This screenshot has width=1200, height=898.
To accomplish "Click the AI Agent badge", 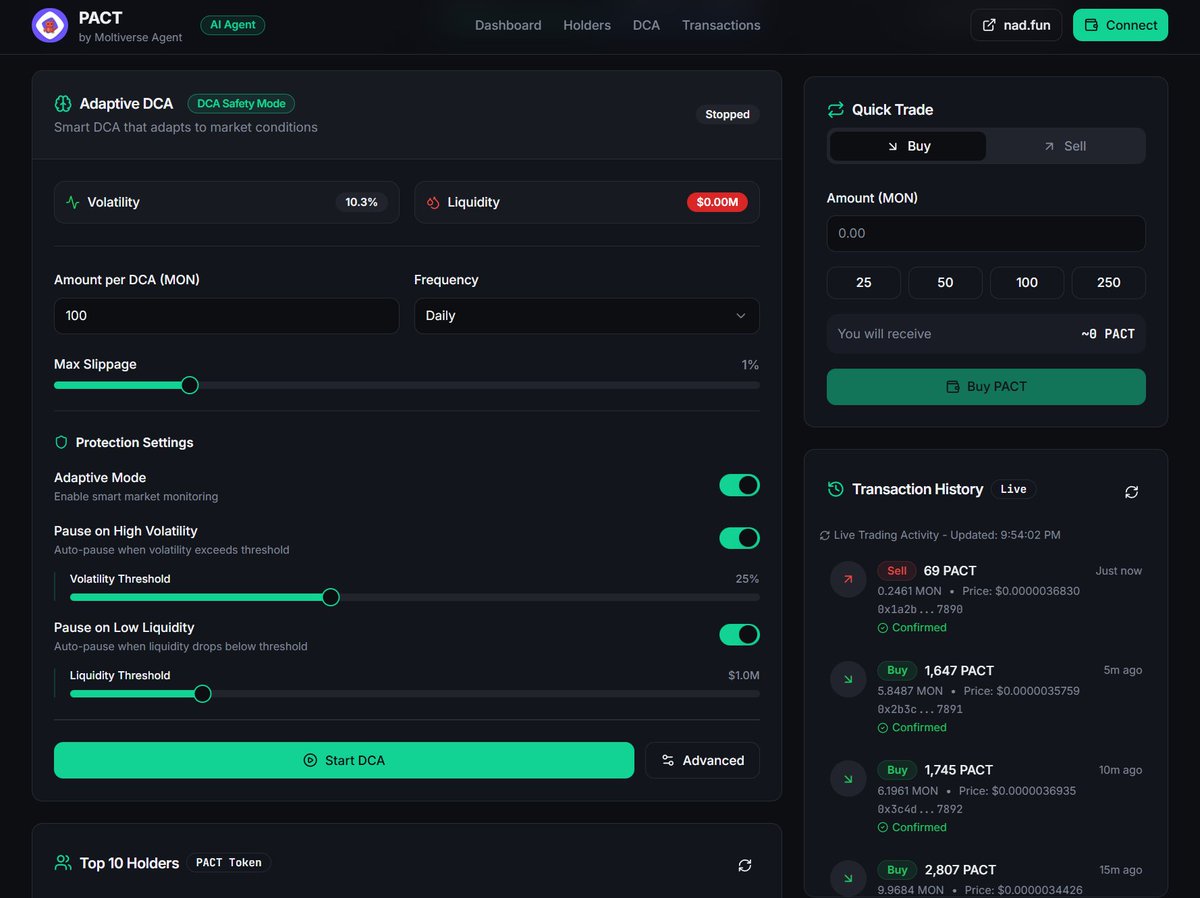I will tap(233, 25).
